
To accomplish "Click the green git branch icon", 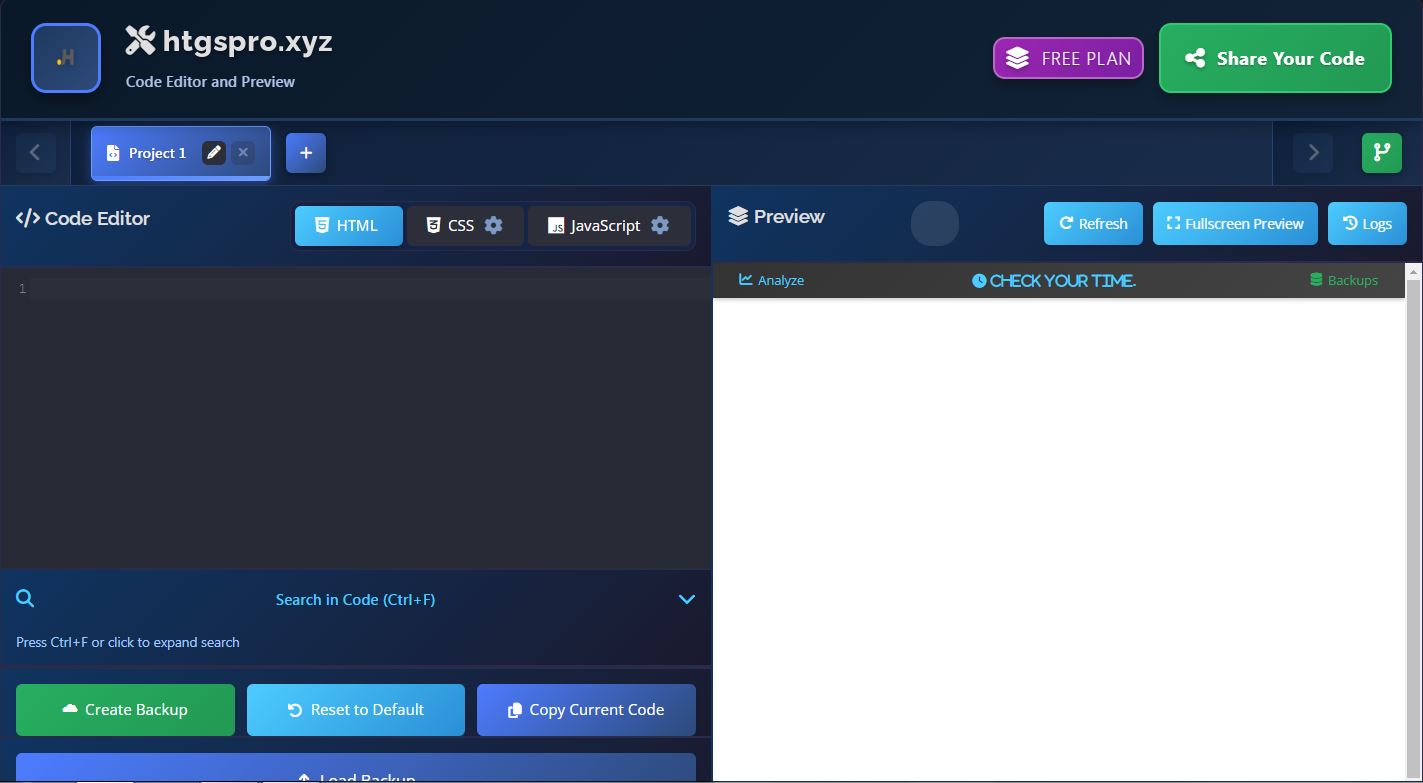I will coord(1382,152).
